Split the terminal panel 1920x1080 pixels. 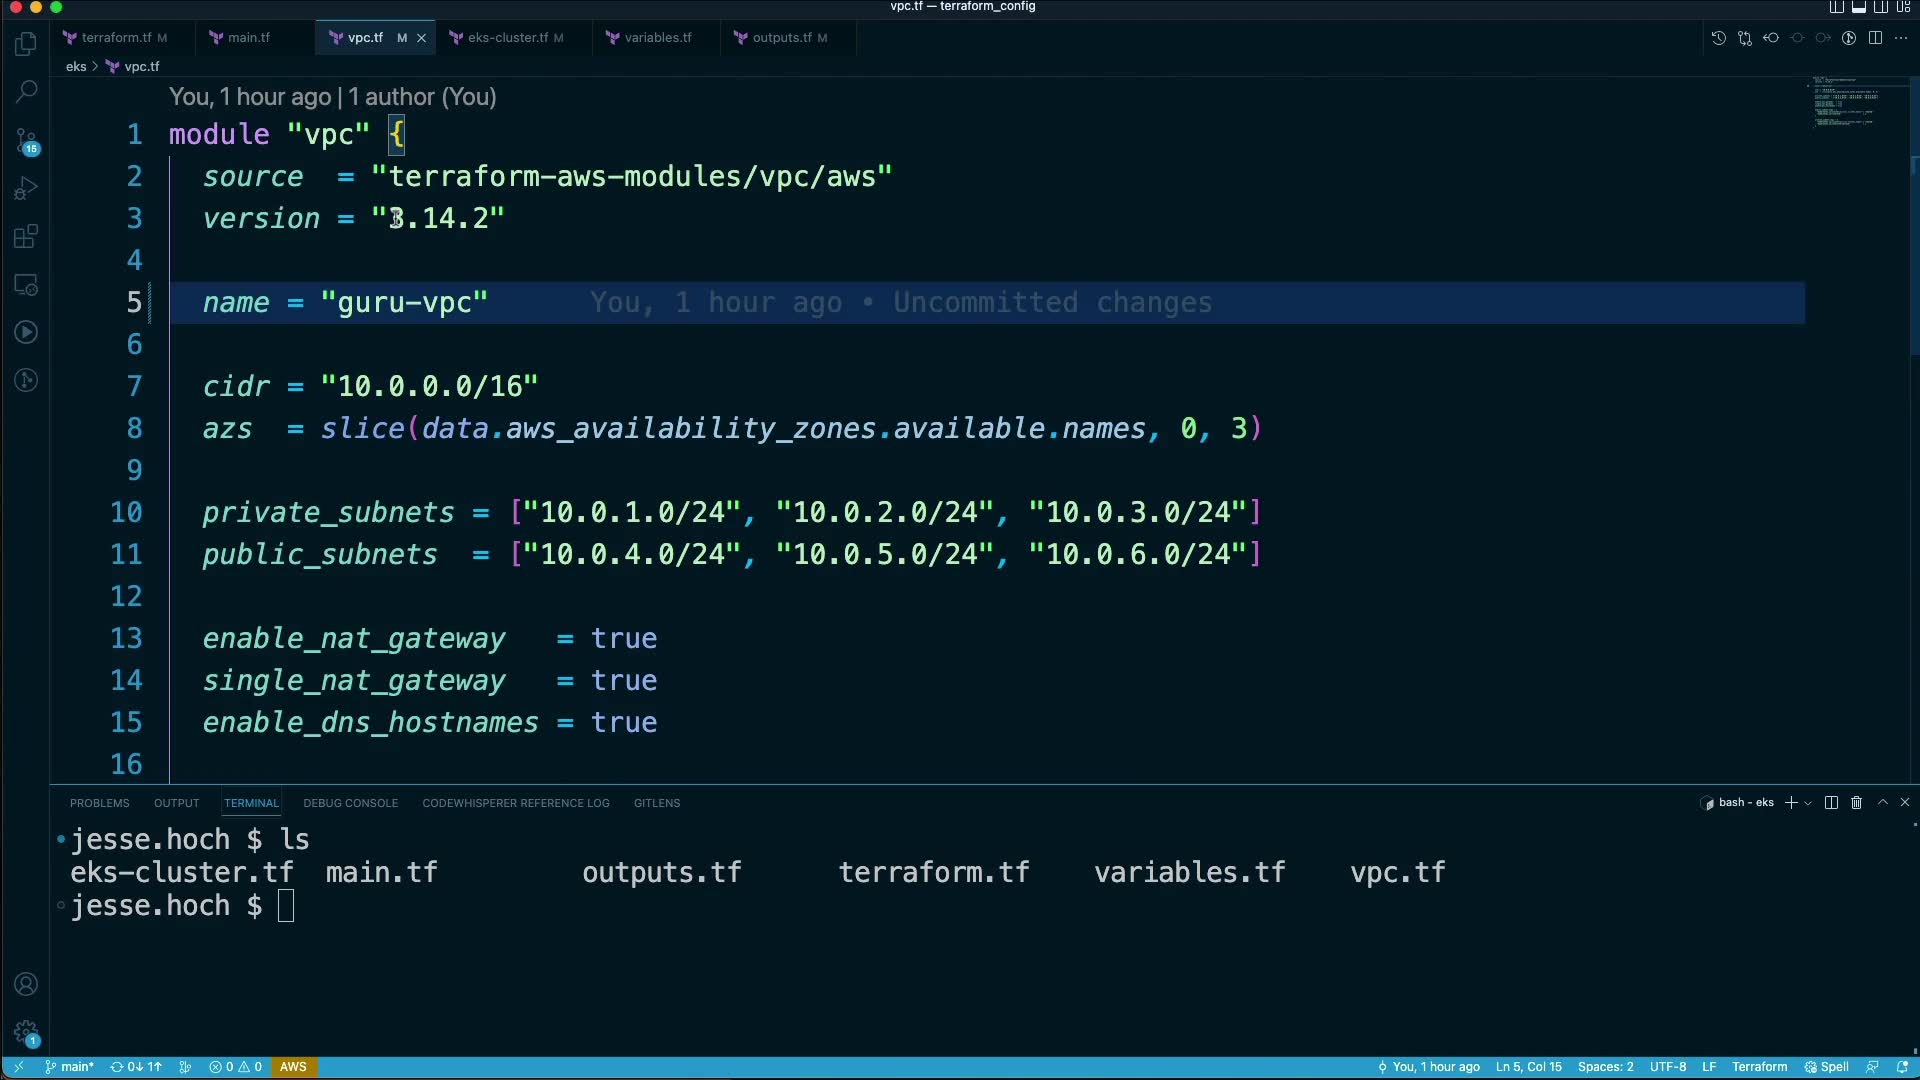[1831, 803]
